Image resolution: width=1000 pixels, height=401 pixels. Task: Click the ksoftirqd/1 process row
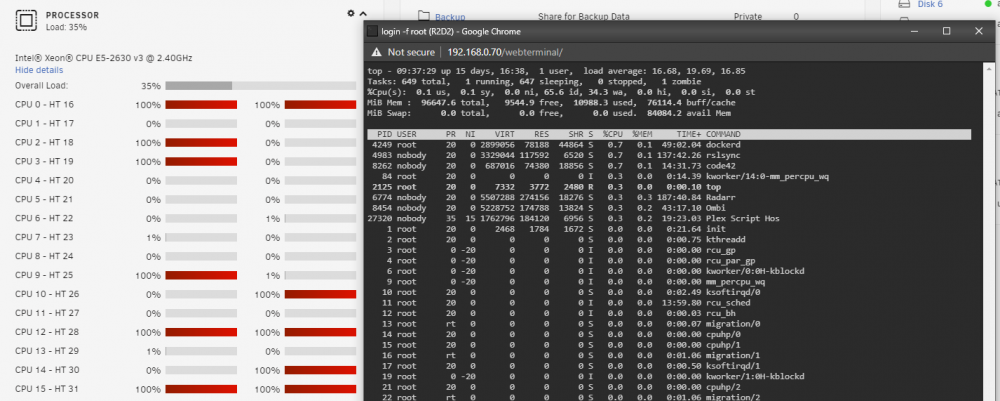[x=669, y=366]
